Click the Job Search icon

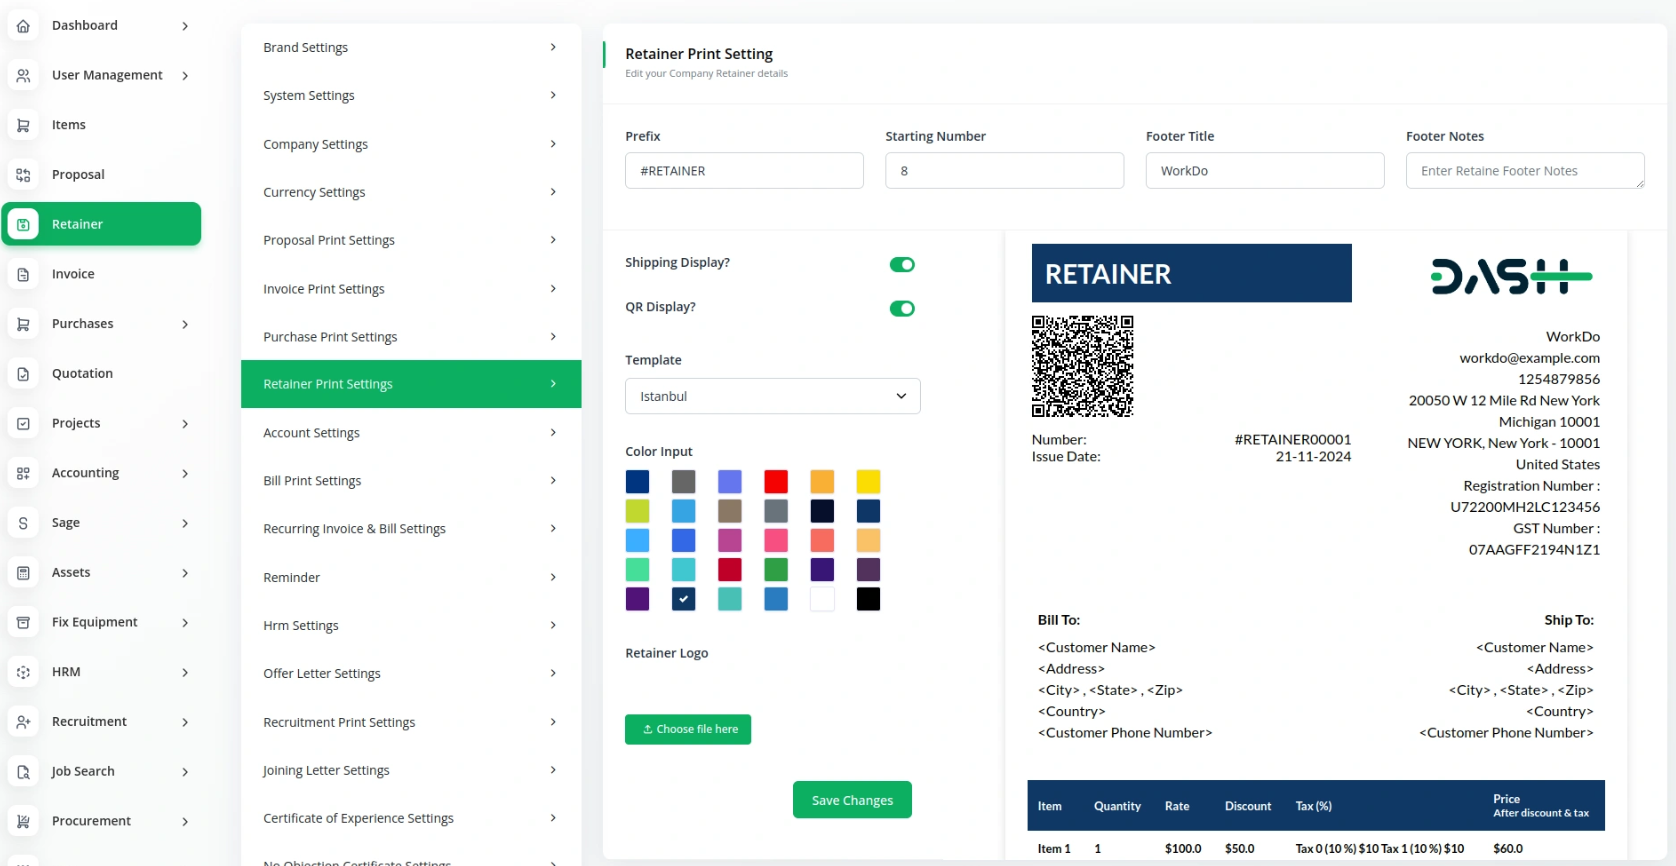pyautogui.click(x=23, y=772)
